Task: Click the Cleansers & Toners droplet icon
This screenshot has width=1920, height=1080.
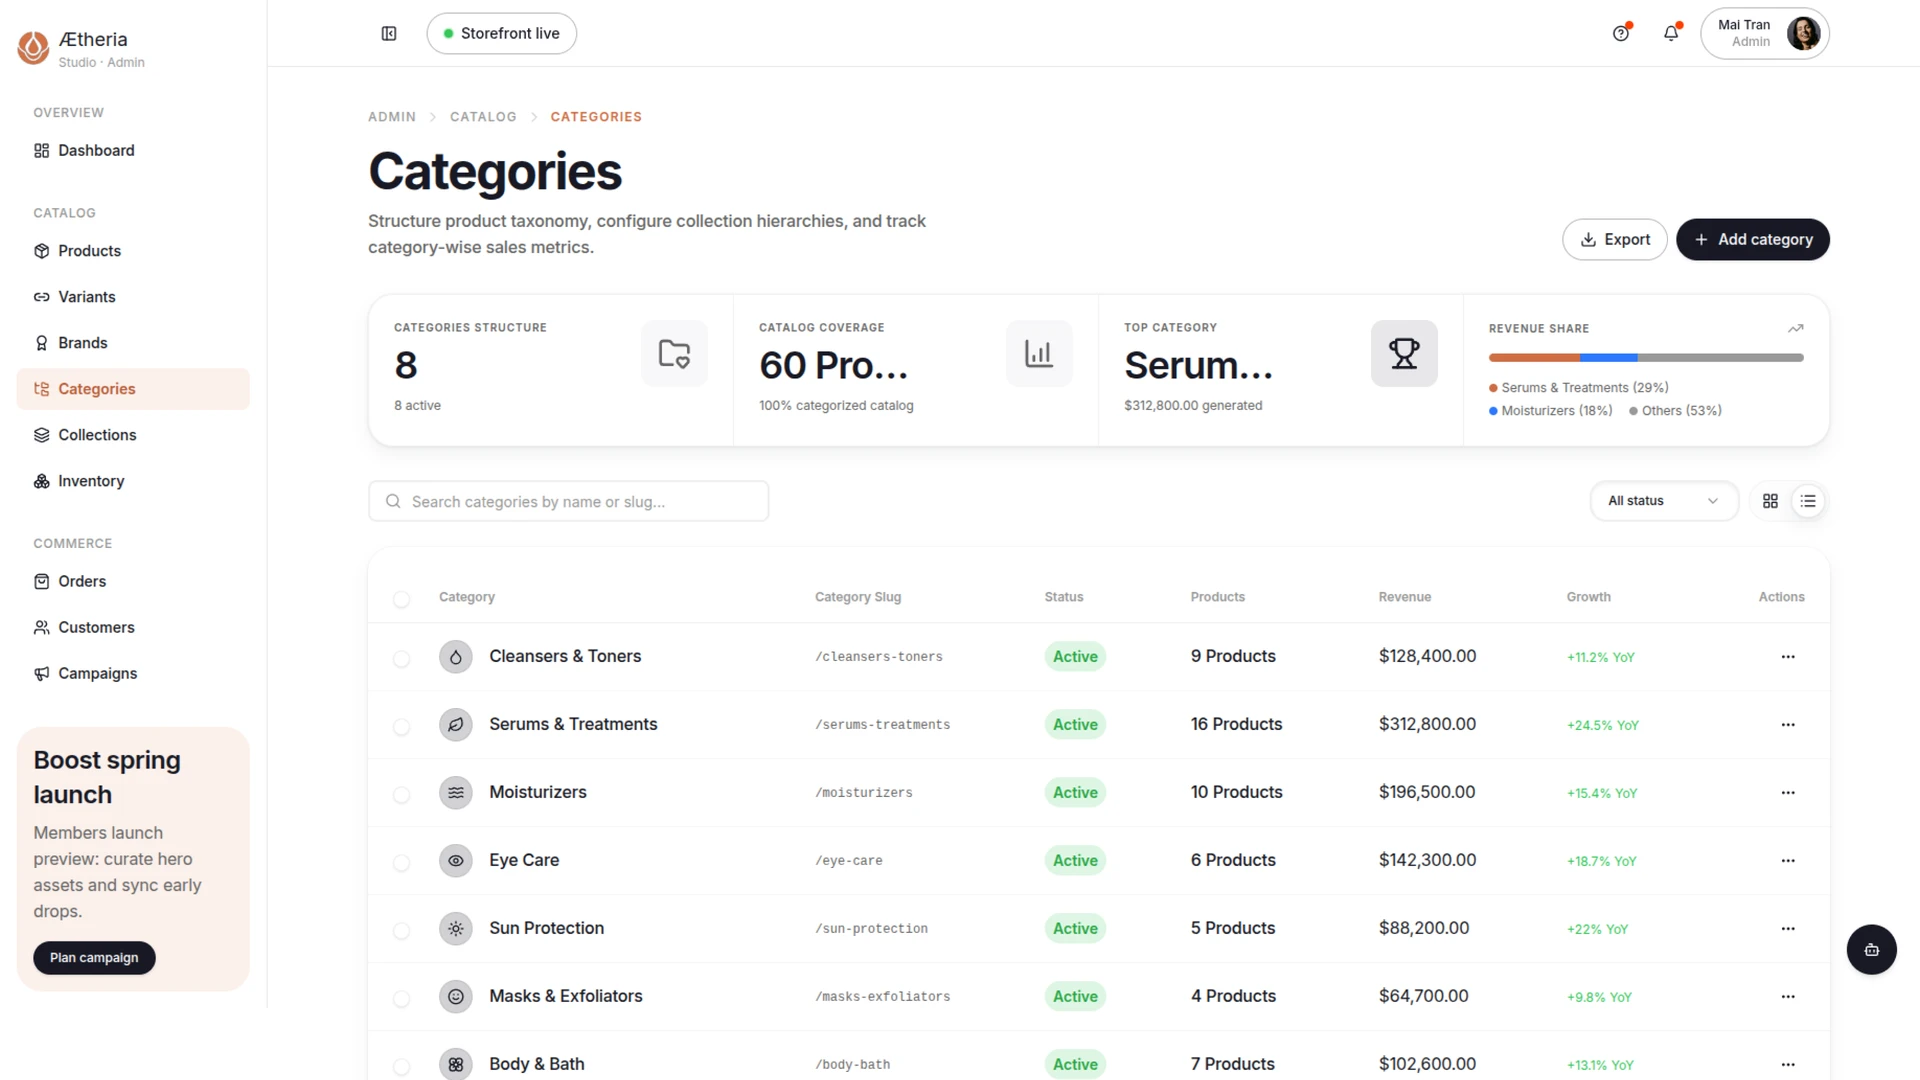Action: pos(456,657)
